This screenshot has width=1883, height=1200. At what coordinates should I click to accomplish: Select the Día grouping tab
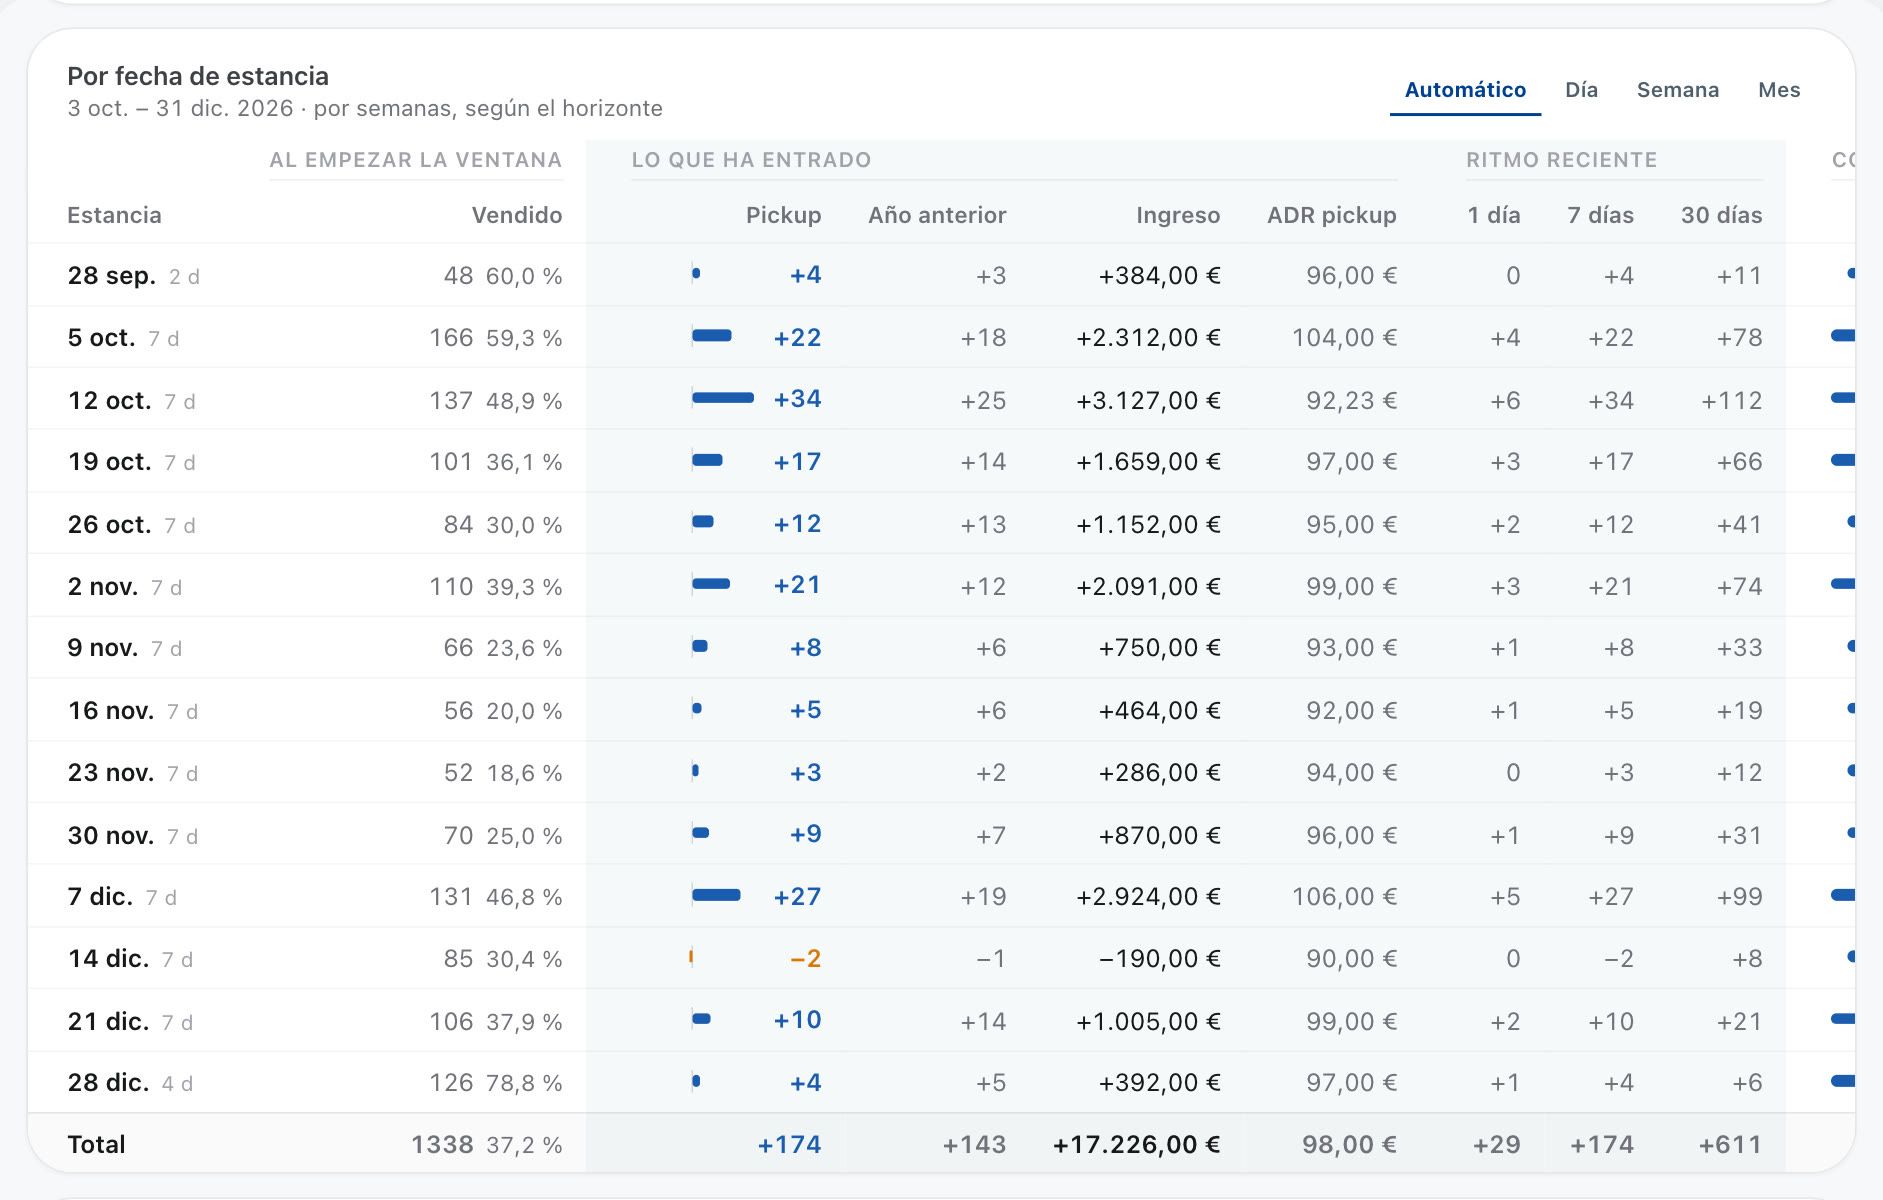tap(1581, 90)
